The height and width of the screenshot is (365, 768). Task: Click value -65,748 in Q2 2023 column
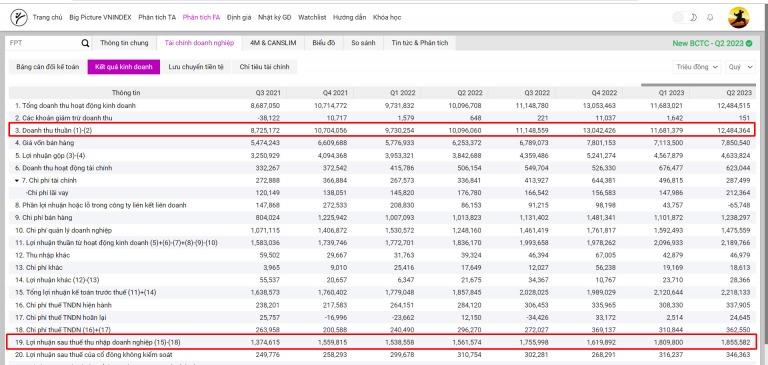740,205
